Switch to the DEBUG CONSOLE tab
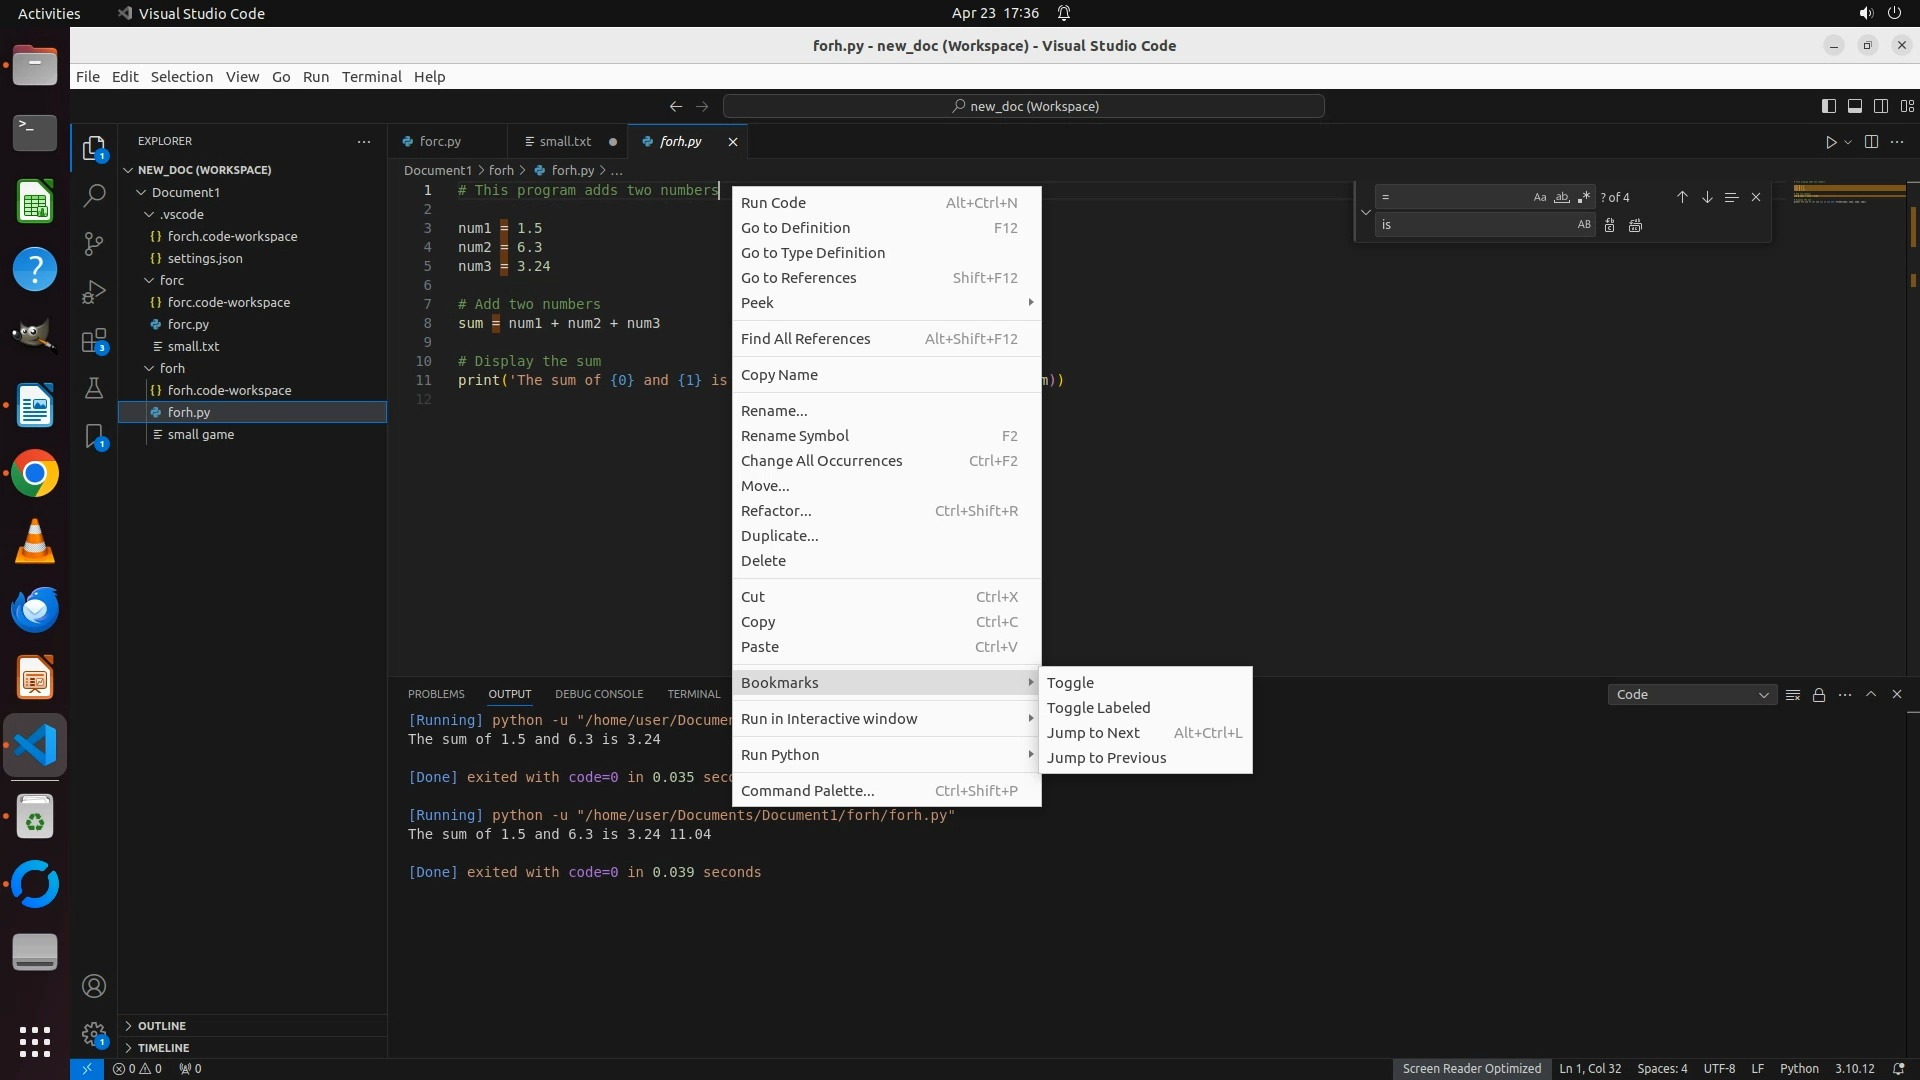The width and height of the screenshot is (1920, 1080). pyautogui.click(x=598, y=694)
